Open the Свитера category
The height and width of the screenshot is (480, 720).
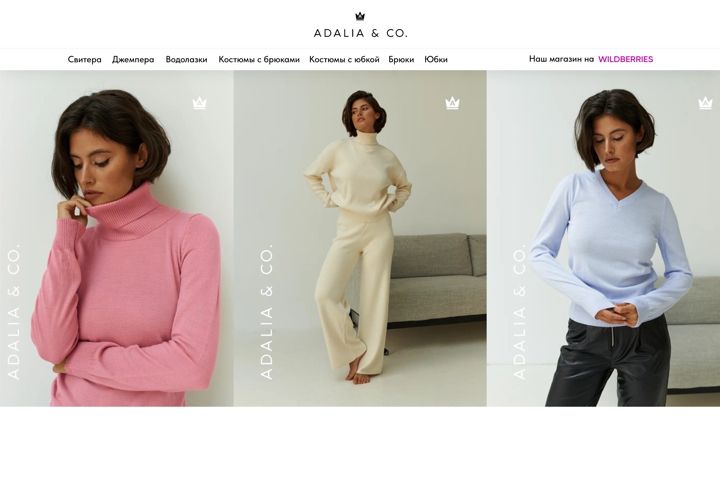(84, 59)
